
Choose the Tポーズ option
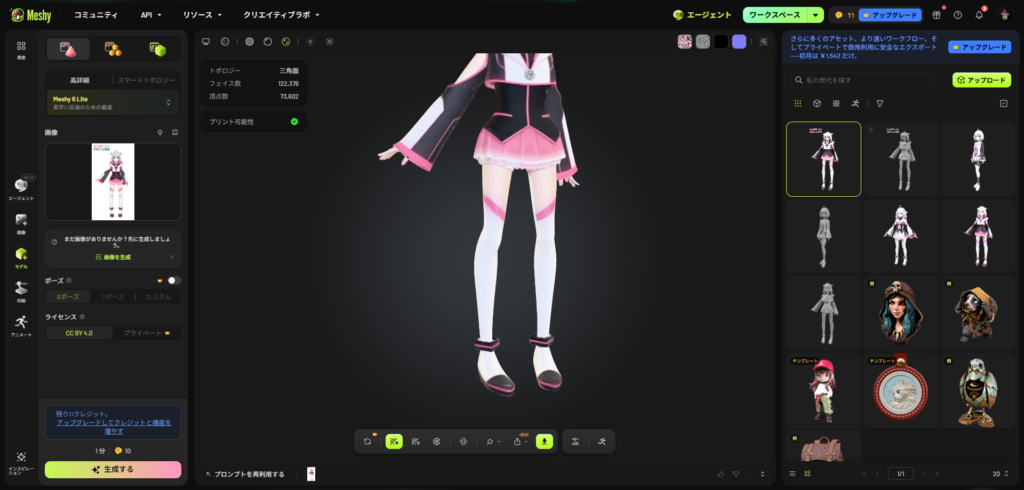[114, 297]
